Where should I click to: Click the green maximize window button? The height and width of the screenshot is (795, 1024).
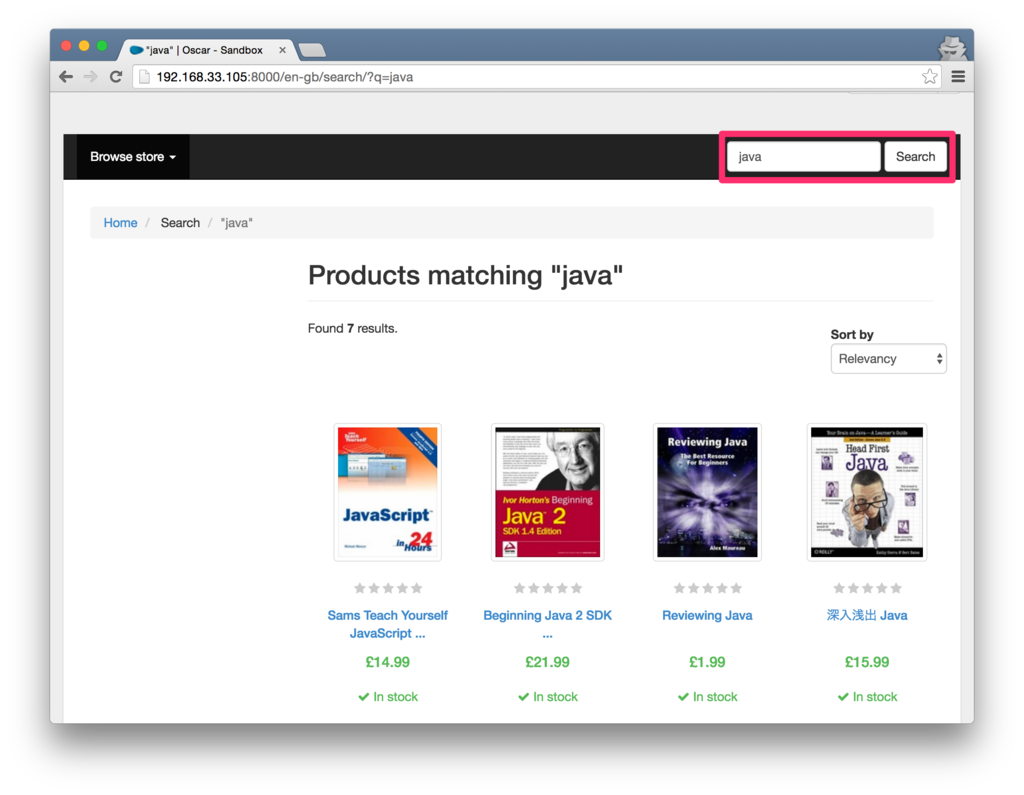click(102, 46)
